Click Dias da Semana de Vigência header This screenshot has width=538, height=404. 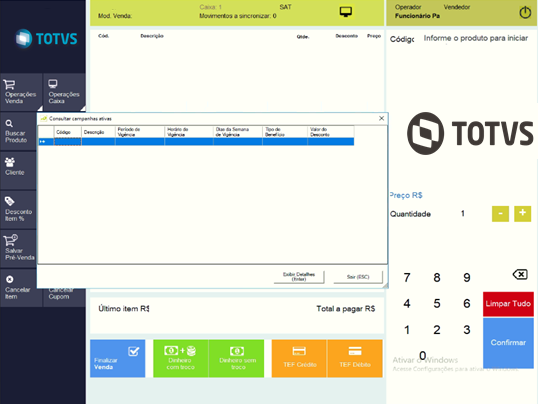pyautogui.click(x=238, y=132)
